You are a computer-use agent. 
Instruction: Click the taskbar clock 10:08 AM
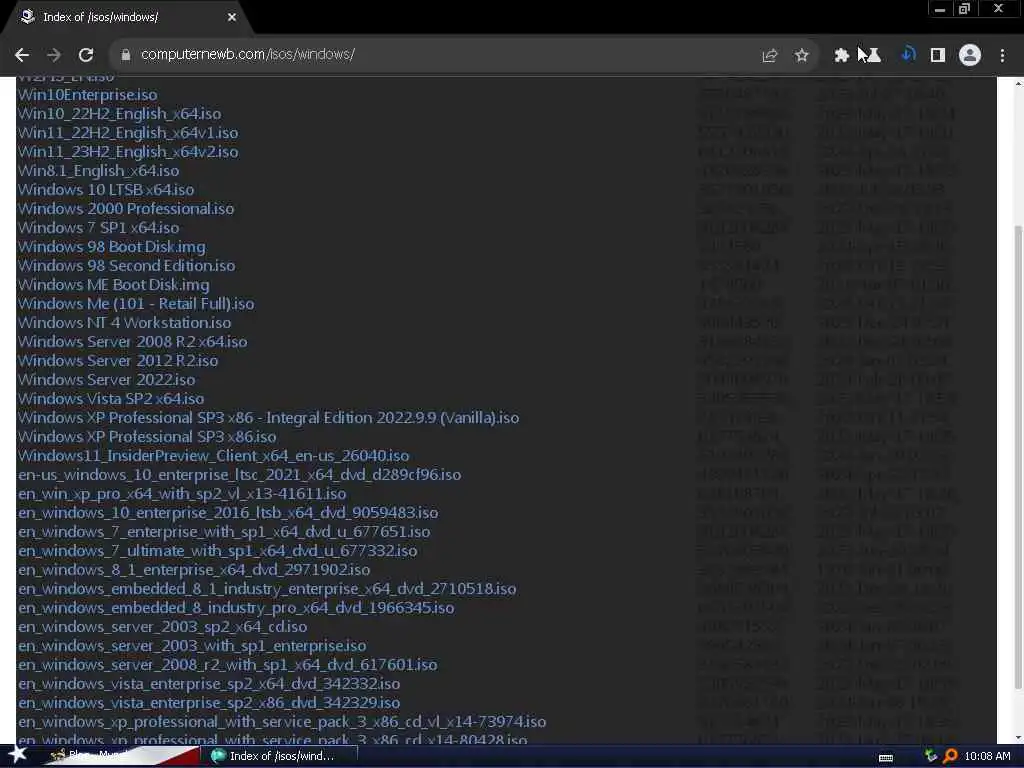(987, 756)
